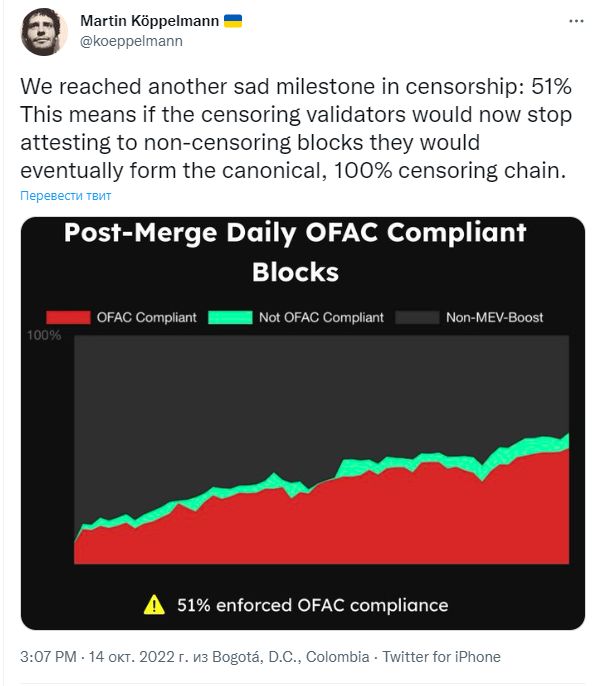Click the chart title Post-Merge Daily text
This screenshot has height=686, width=602.
(180, 232)
